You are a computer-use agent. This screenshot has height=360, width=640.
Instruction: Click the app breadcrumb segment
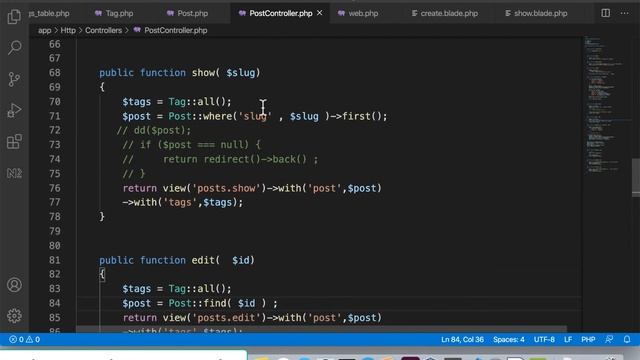[x=44, y=30]
